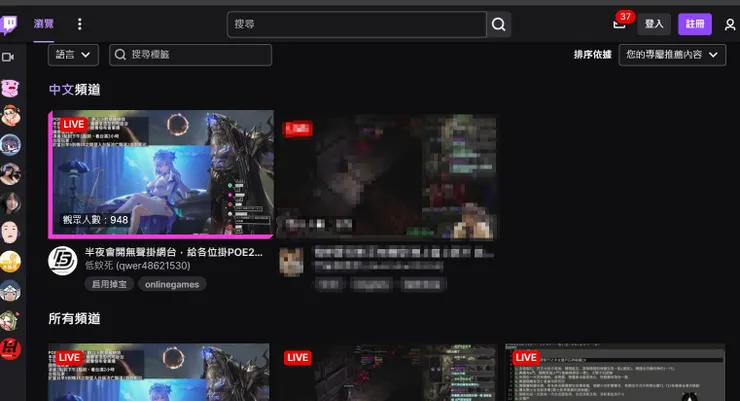740x401 pixels.
Task: Open the user profile icon menu
Action: tap(730, 25)
